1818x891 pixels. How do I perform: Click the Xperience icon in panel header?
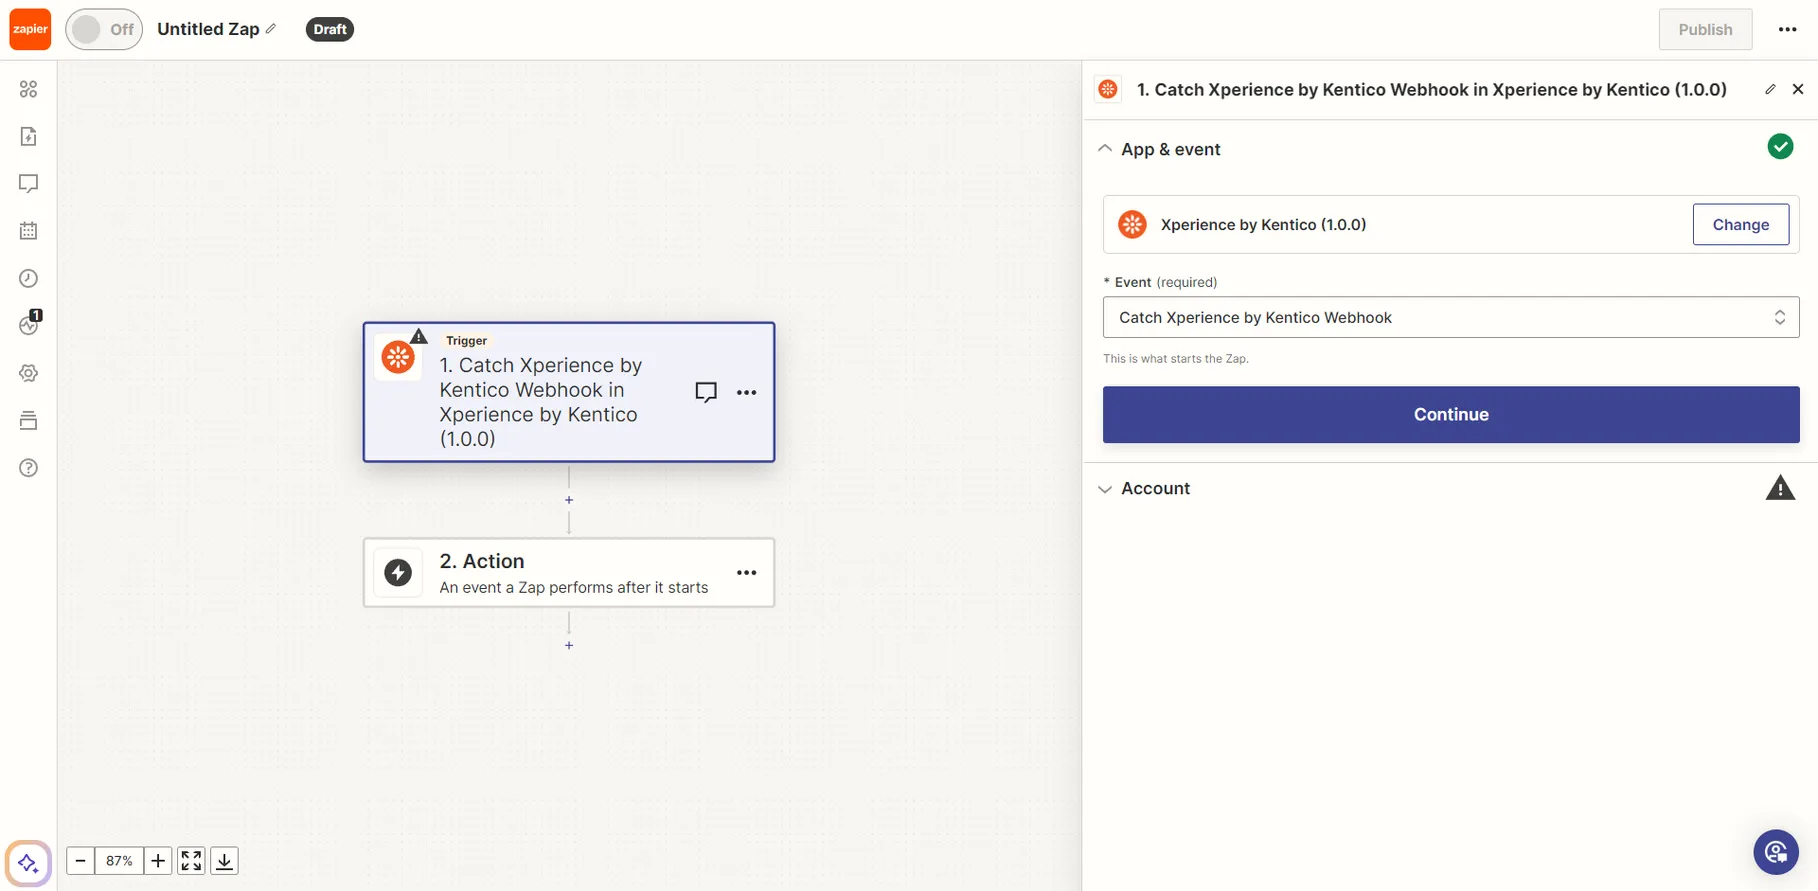[1108, 89]
